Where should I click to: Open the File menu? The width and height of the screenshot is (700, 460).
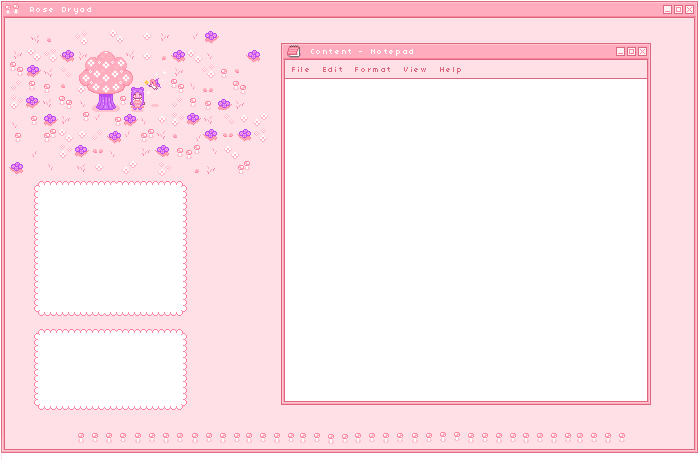pos(300,70)
